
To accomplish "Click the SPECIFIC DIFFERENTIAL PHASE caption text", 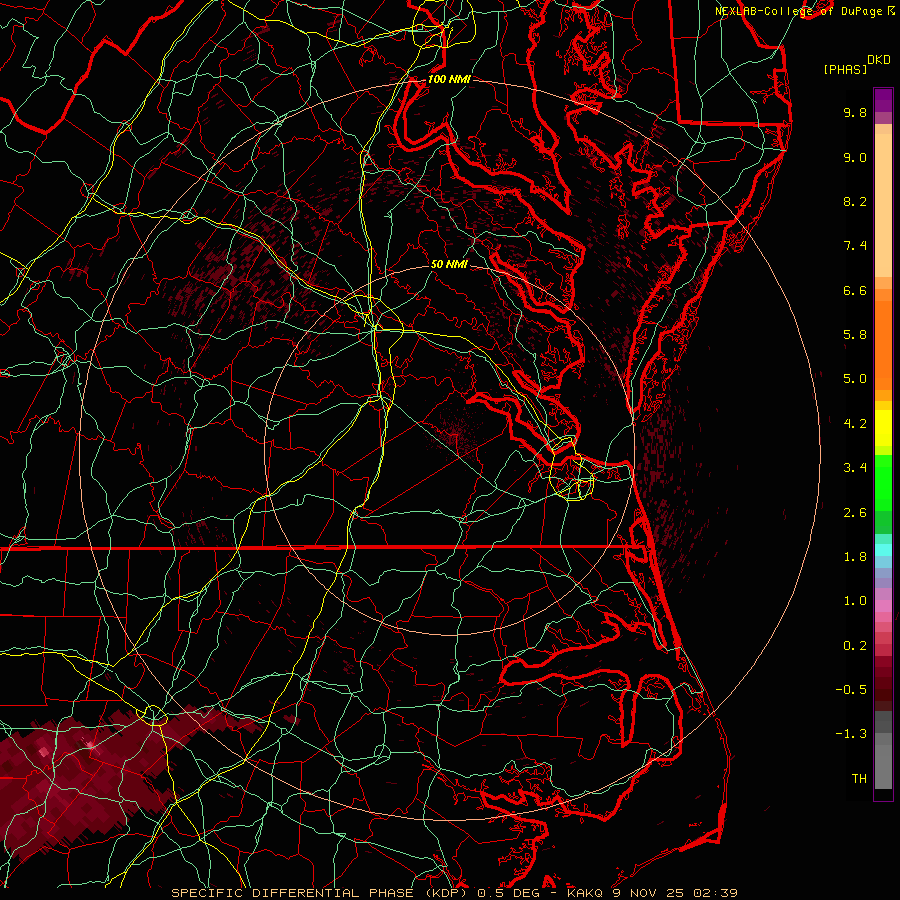I will [292, 893].
